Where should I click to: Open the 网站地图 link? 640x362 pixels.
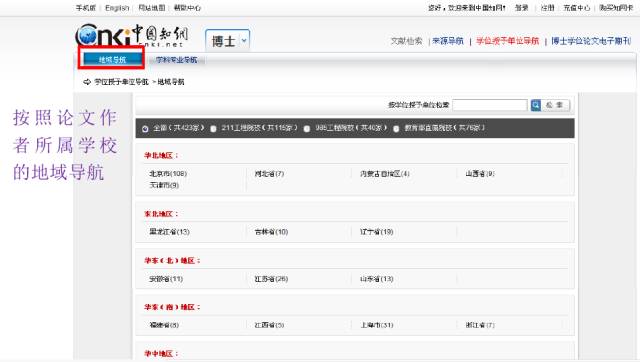(152, 8)
